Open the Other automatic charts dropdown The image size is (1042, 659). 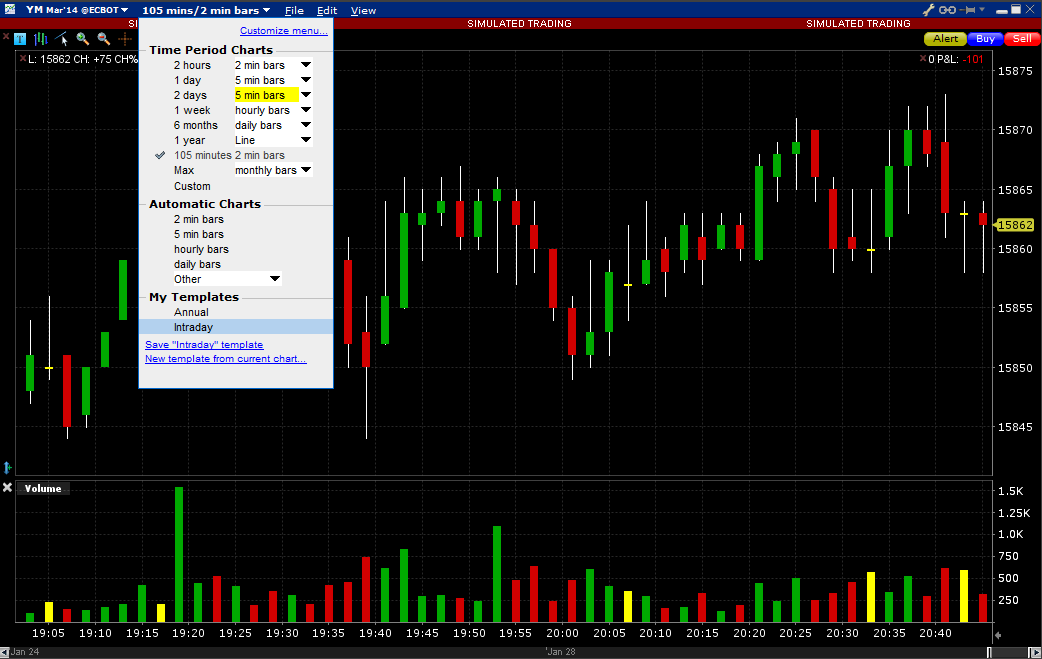(x=227, y=279)
